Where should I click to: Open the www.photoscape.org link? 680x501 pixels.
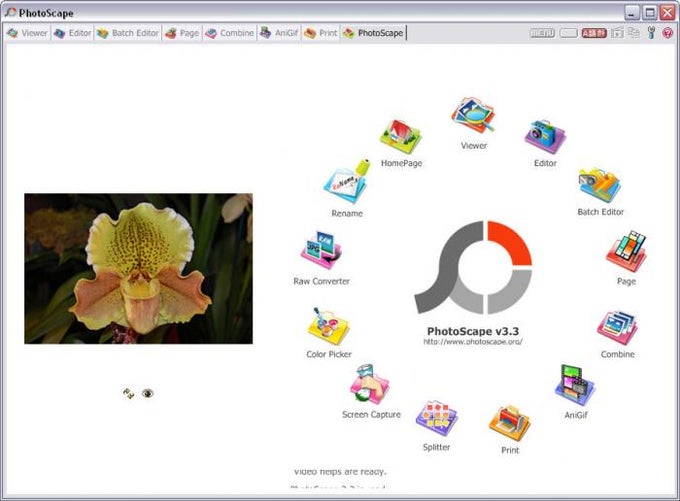[x=473, y=342]
